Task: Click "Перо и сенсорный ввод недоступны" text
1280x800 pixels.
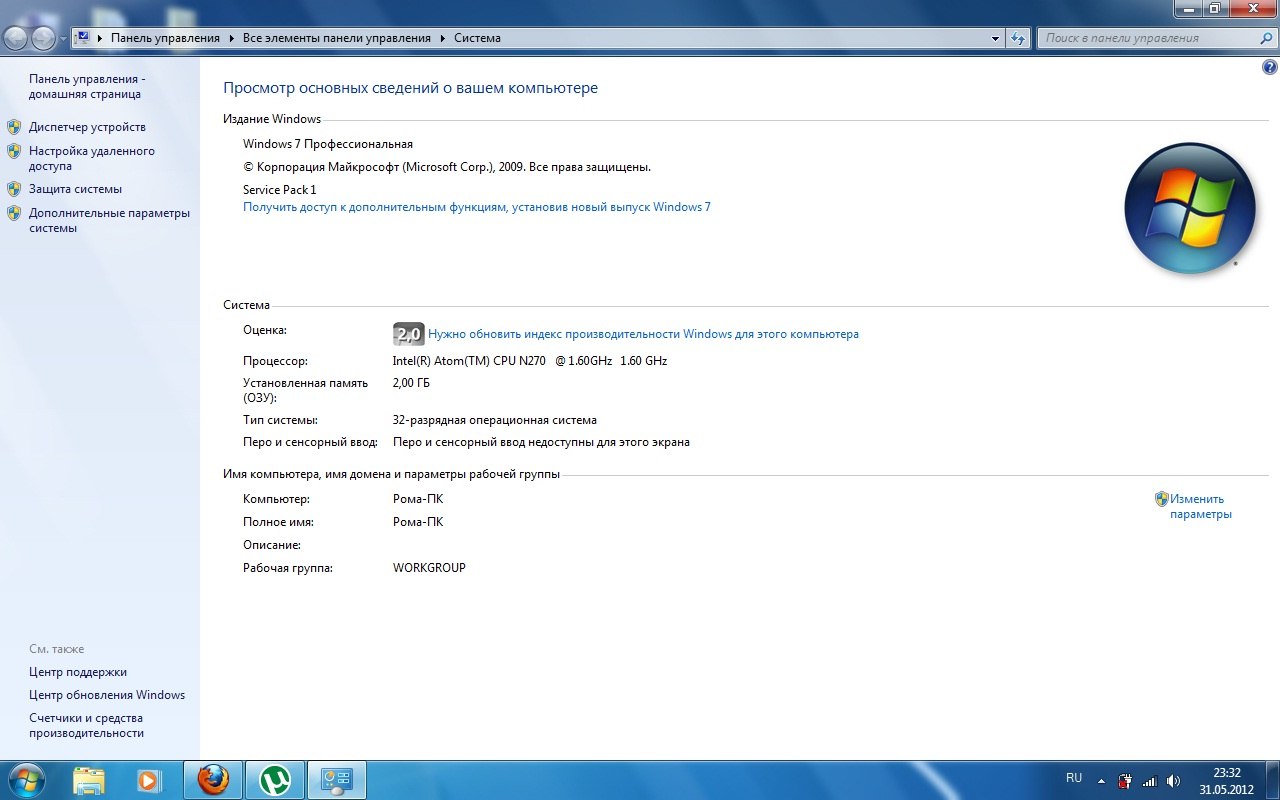Action: tap(541, 442)
